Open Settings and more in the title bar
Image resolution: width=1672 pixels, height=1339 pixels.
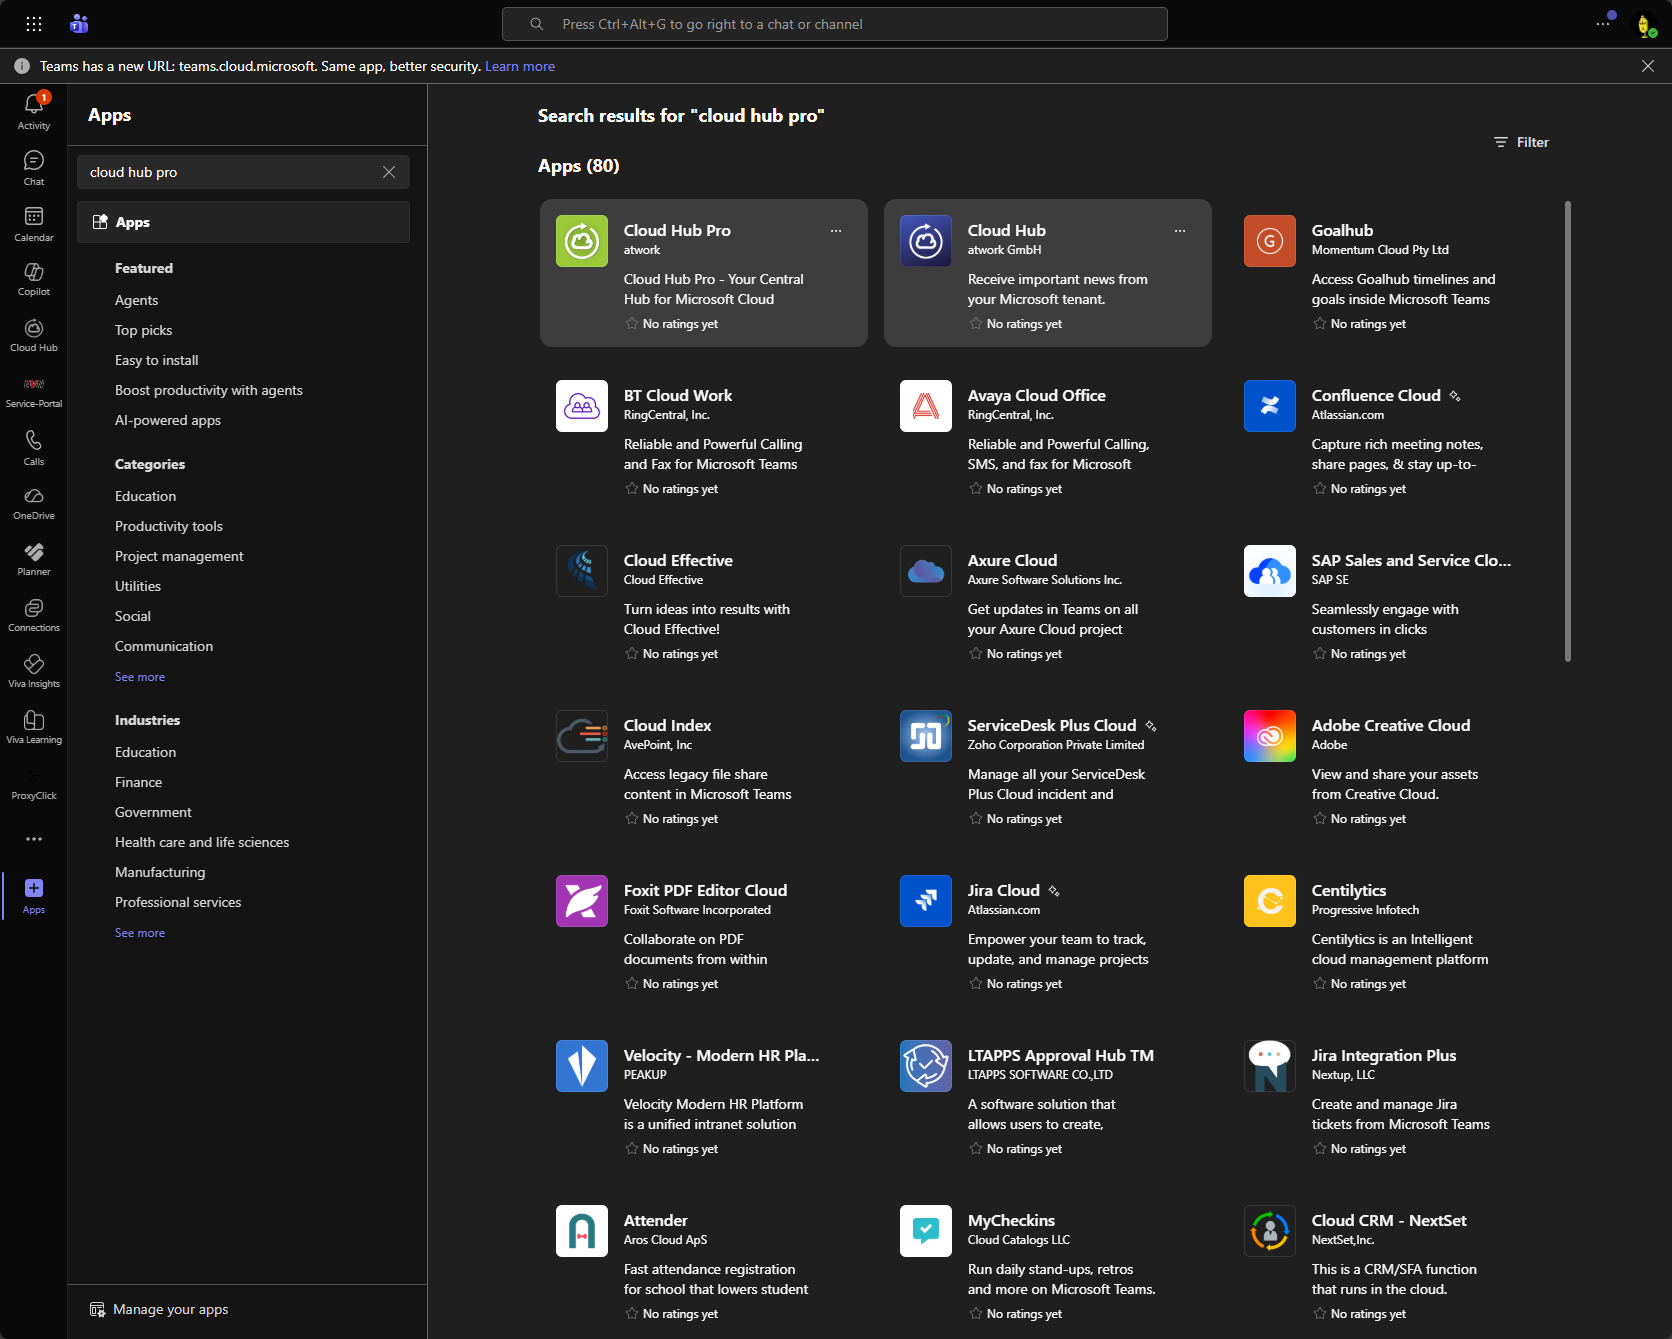1603,24
